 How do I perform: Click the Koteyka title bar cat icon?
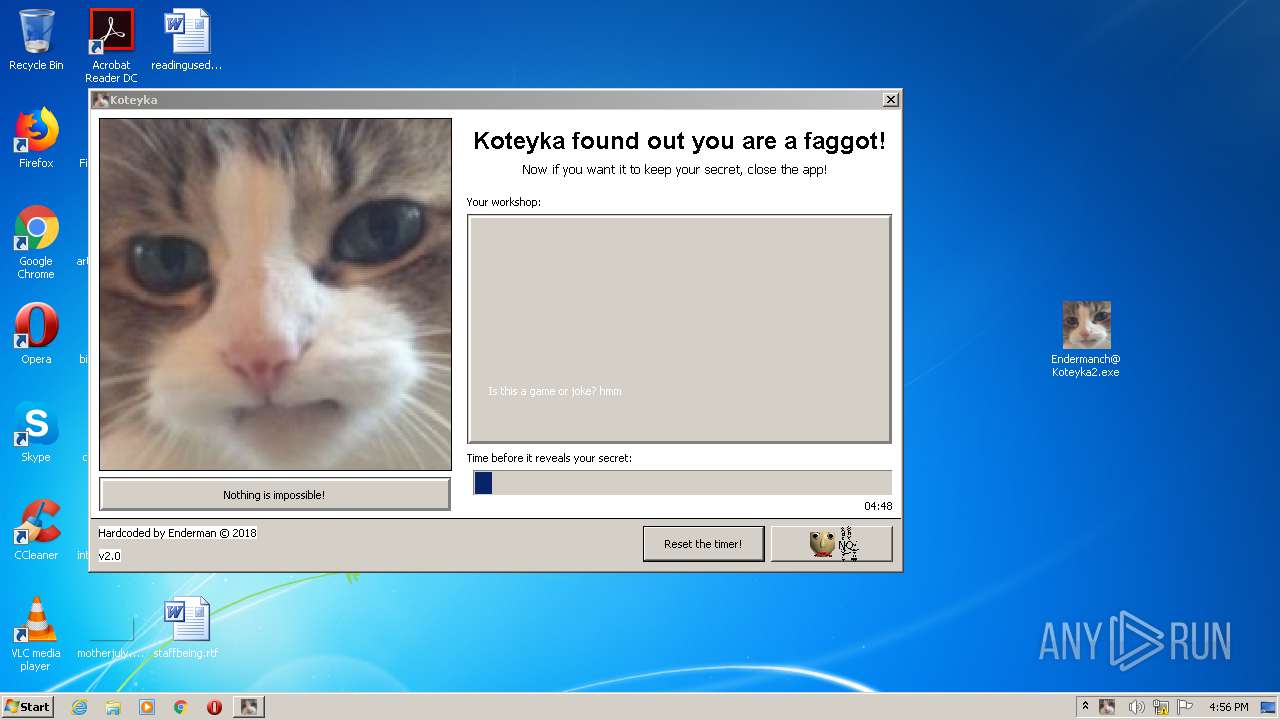[x=100, y=100]
